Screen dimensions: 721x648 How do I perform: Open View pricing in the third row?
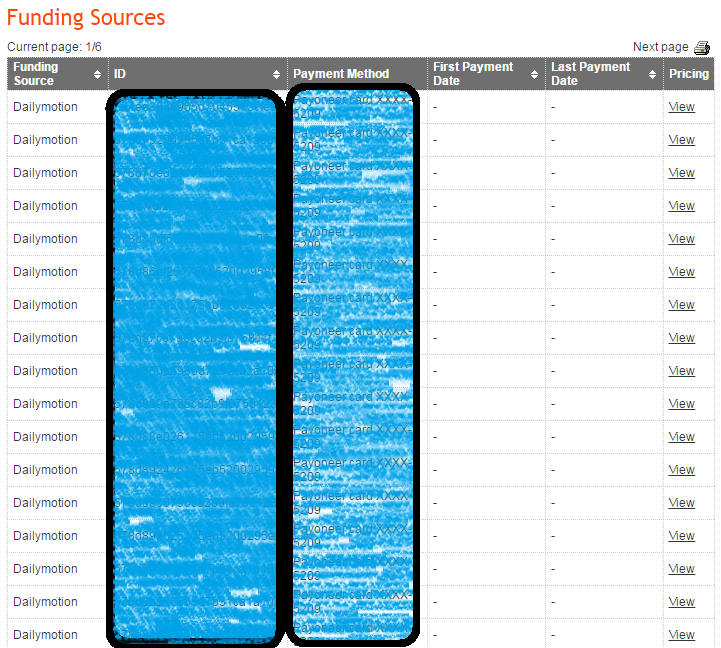(681, 173)
